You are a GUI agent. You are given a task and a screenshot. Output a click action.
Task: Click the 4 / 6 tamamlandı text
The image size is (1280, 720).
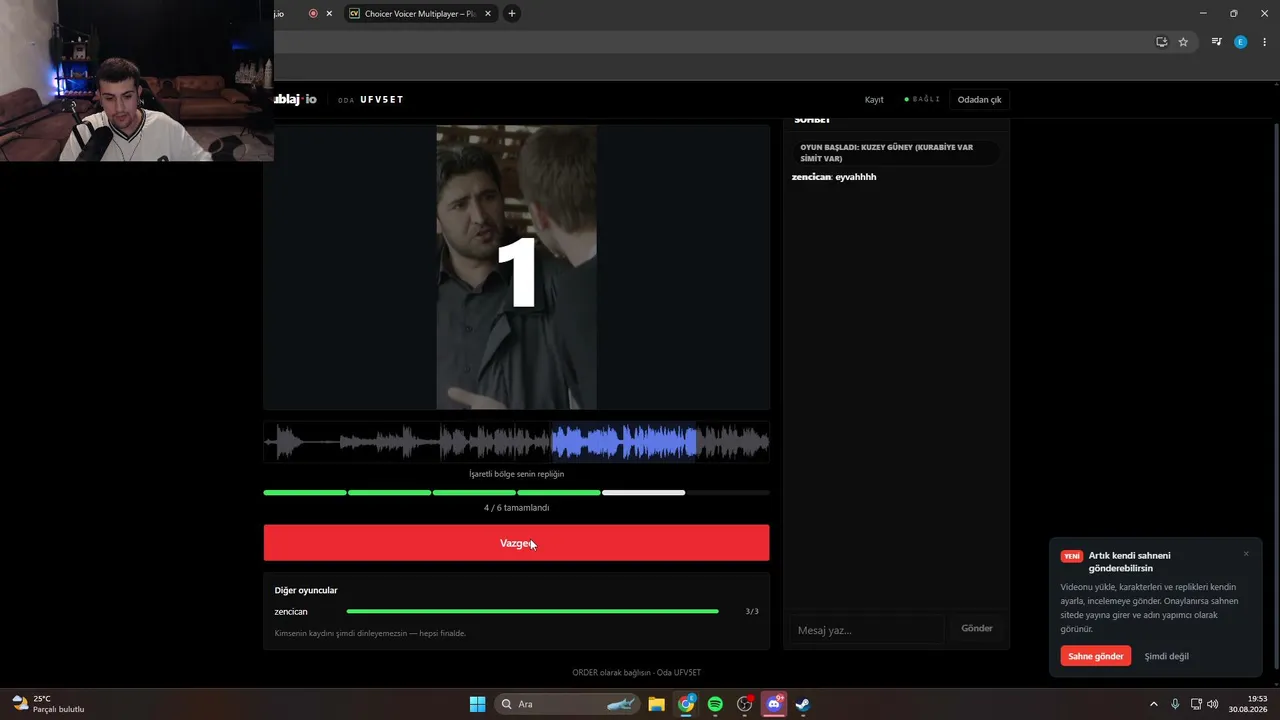(516, 508)
